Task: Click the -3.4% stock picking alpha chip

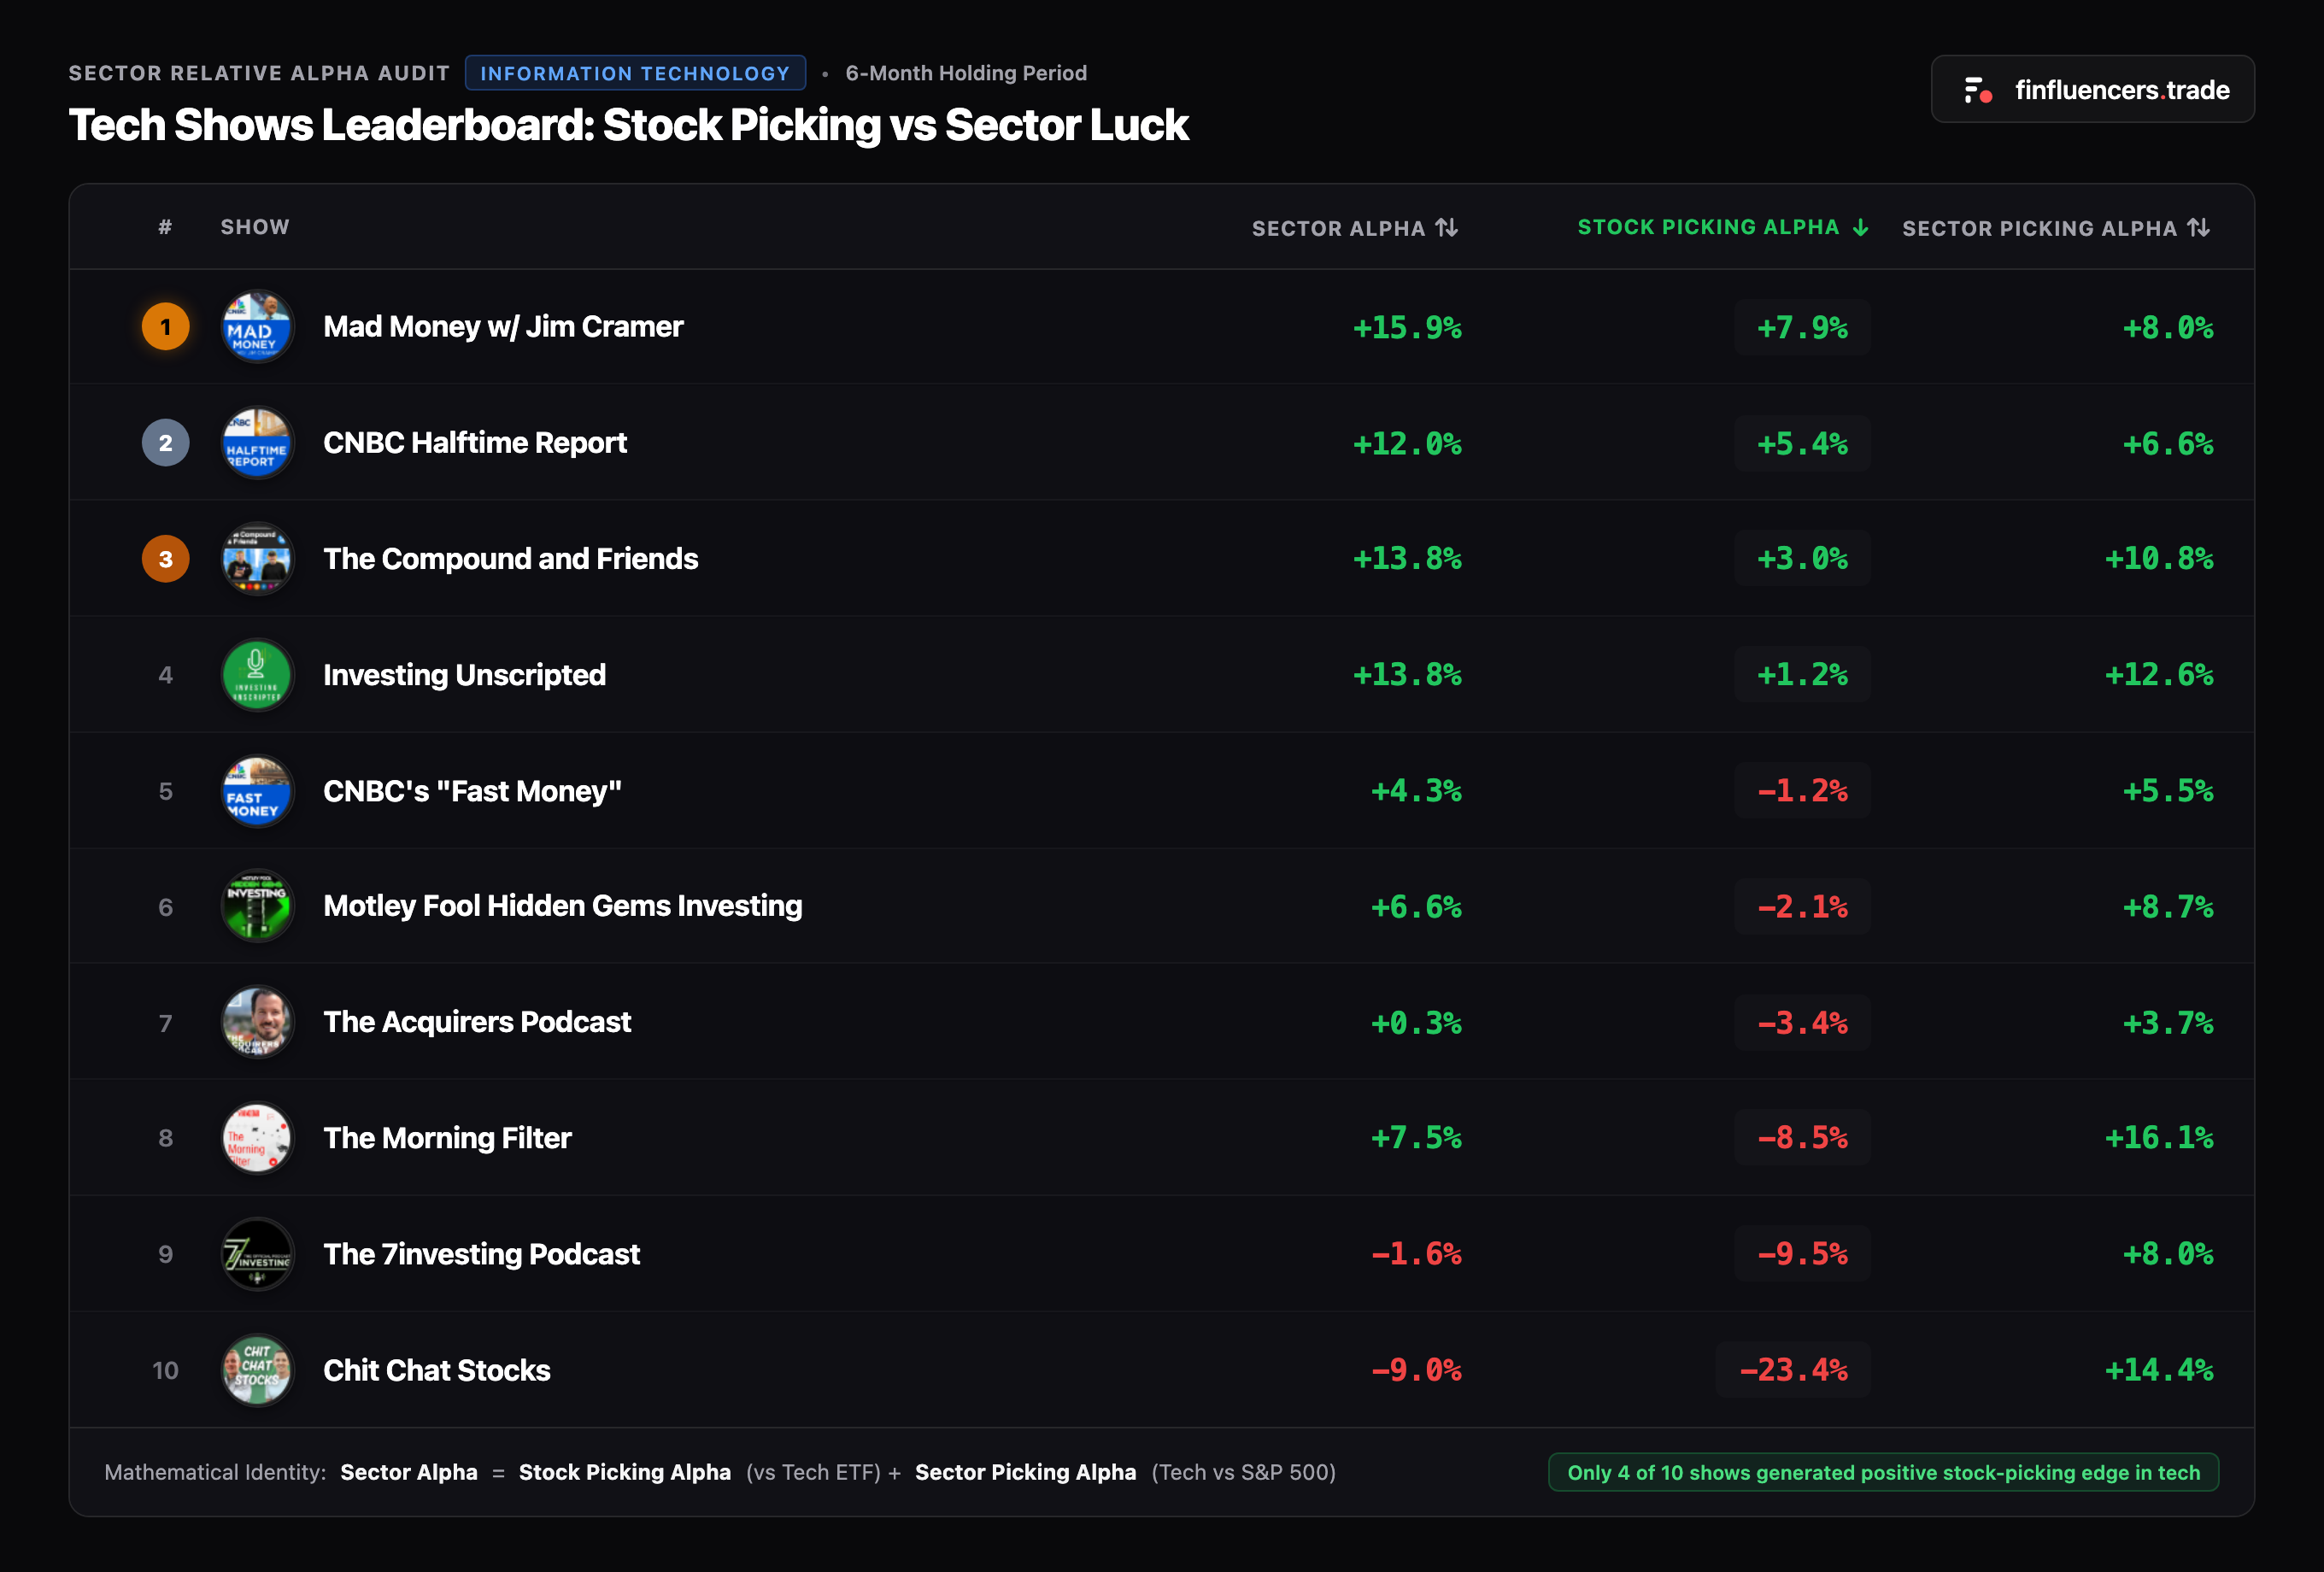Action: click(x=1803, y=1023)
